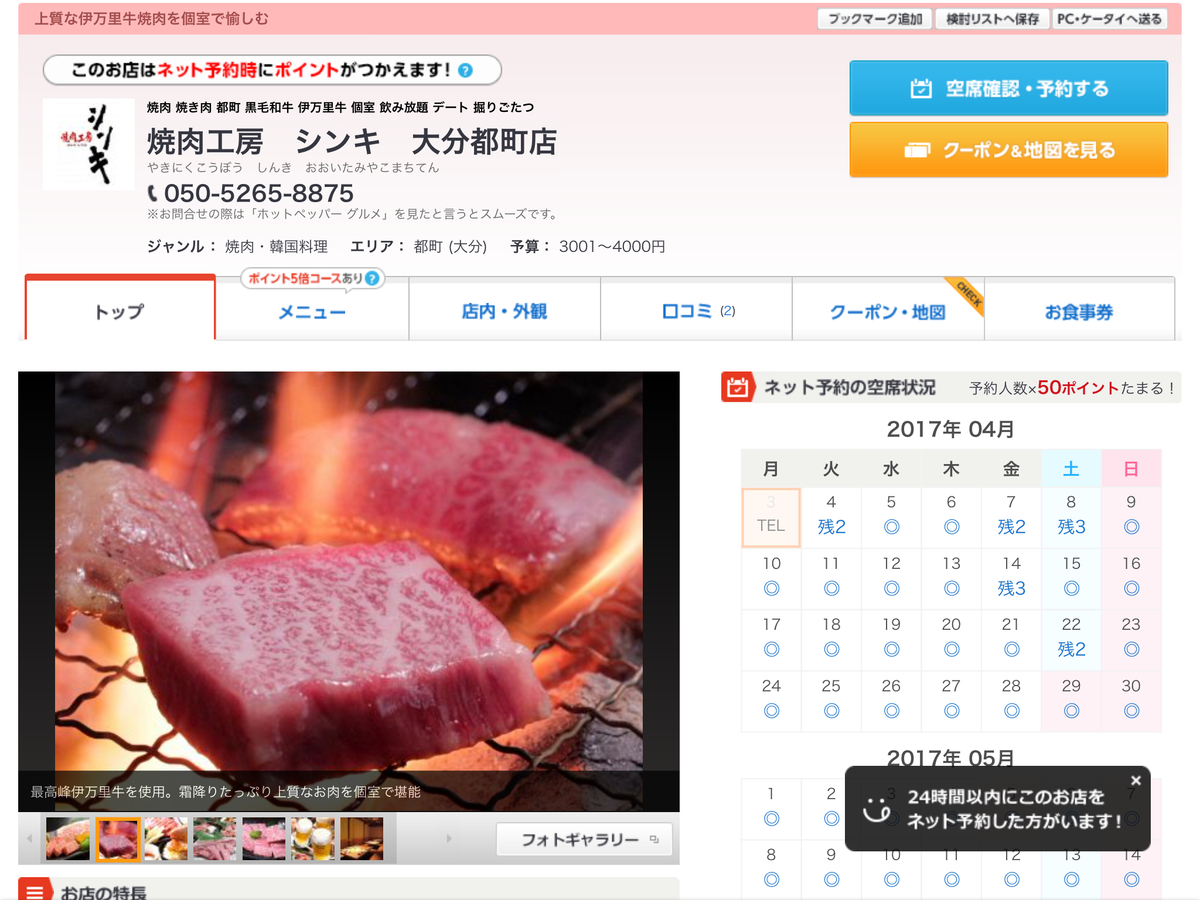Open the メニュー tab

pos(312,312)
